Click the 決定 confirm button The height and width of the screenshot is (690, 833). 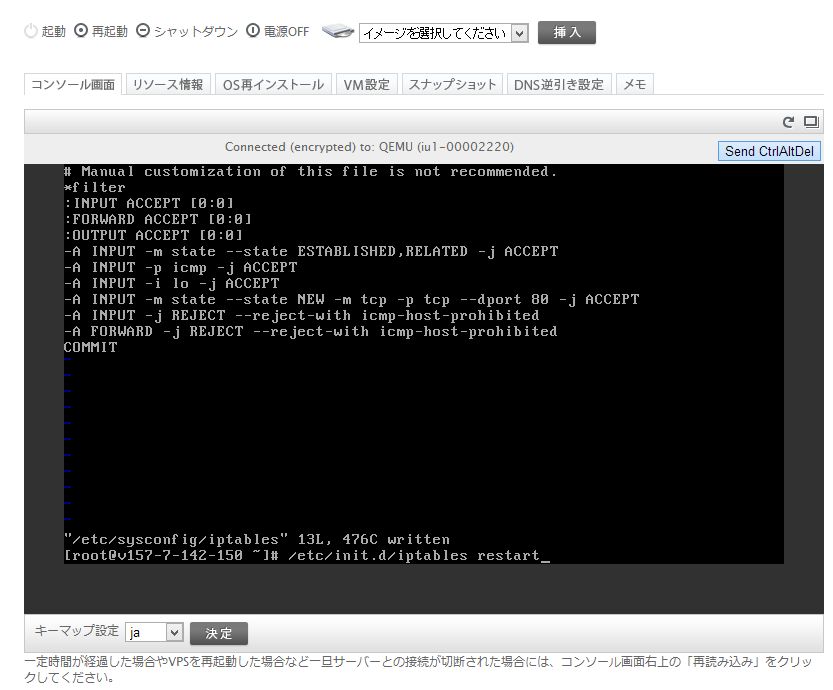tap(219, 633)
